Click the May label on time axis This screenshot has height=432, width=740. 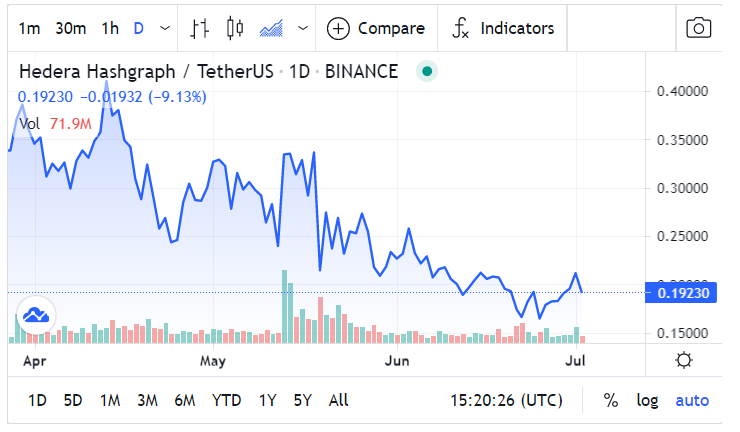click(x=213, y=361)
